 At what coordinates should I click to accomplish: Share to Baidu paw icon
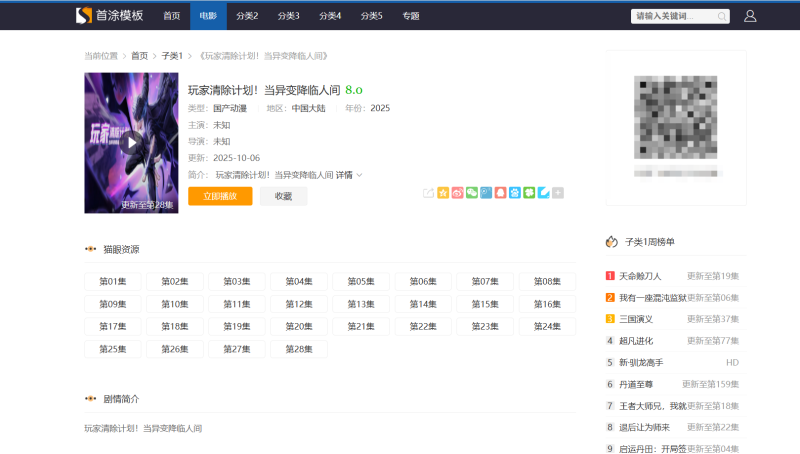[514, 193]
